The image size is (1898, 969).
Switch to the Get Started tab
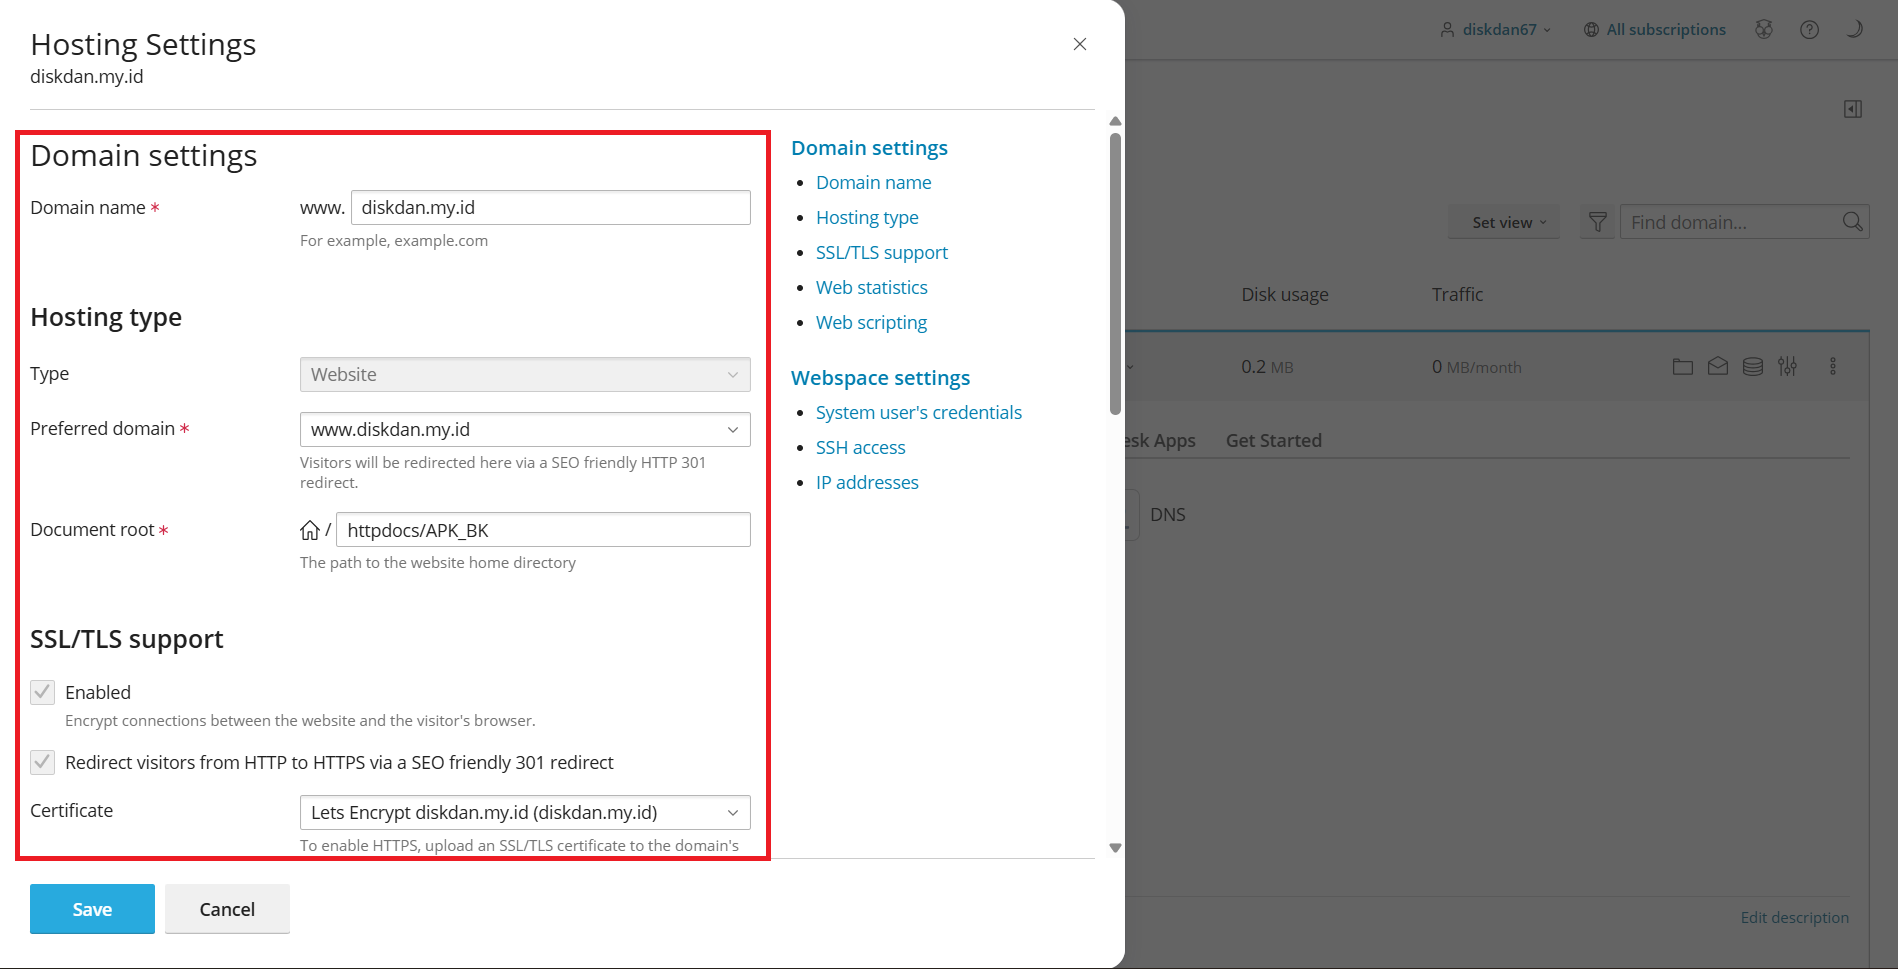pos(1273,441)
